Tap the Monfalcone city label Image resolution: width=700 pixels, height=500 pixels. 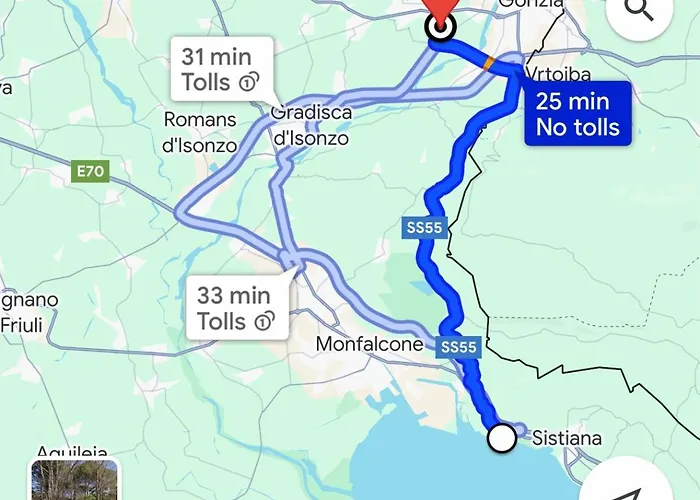click(x=369, y=344)
